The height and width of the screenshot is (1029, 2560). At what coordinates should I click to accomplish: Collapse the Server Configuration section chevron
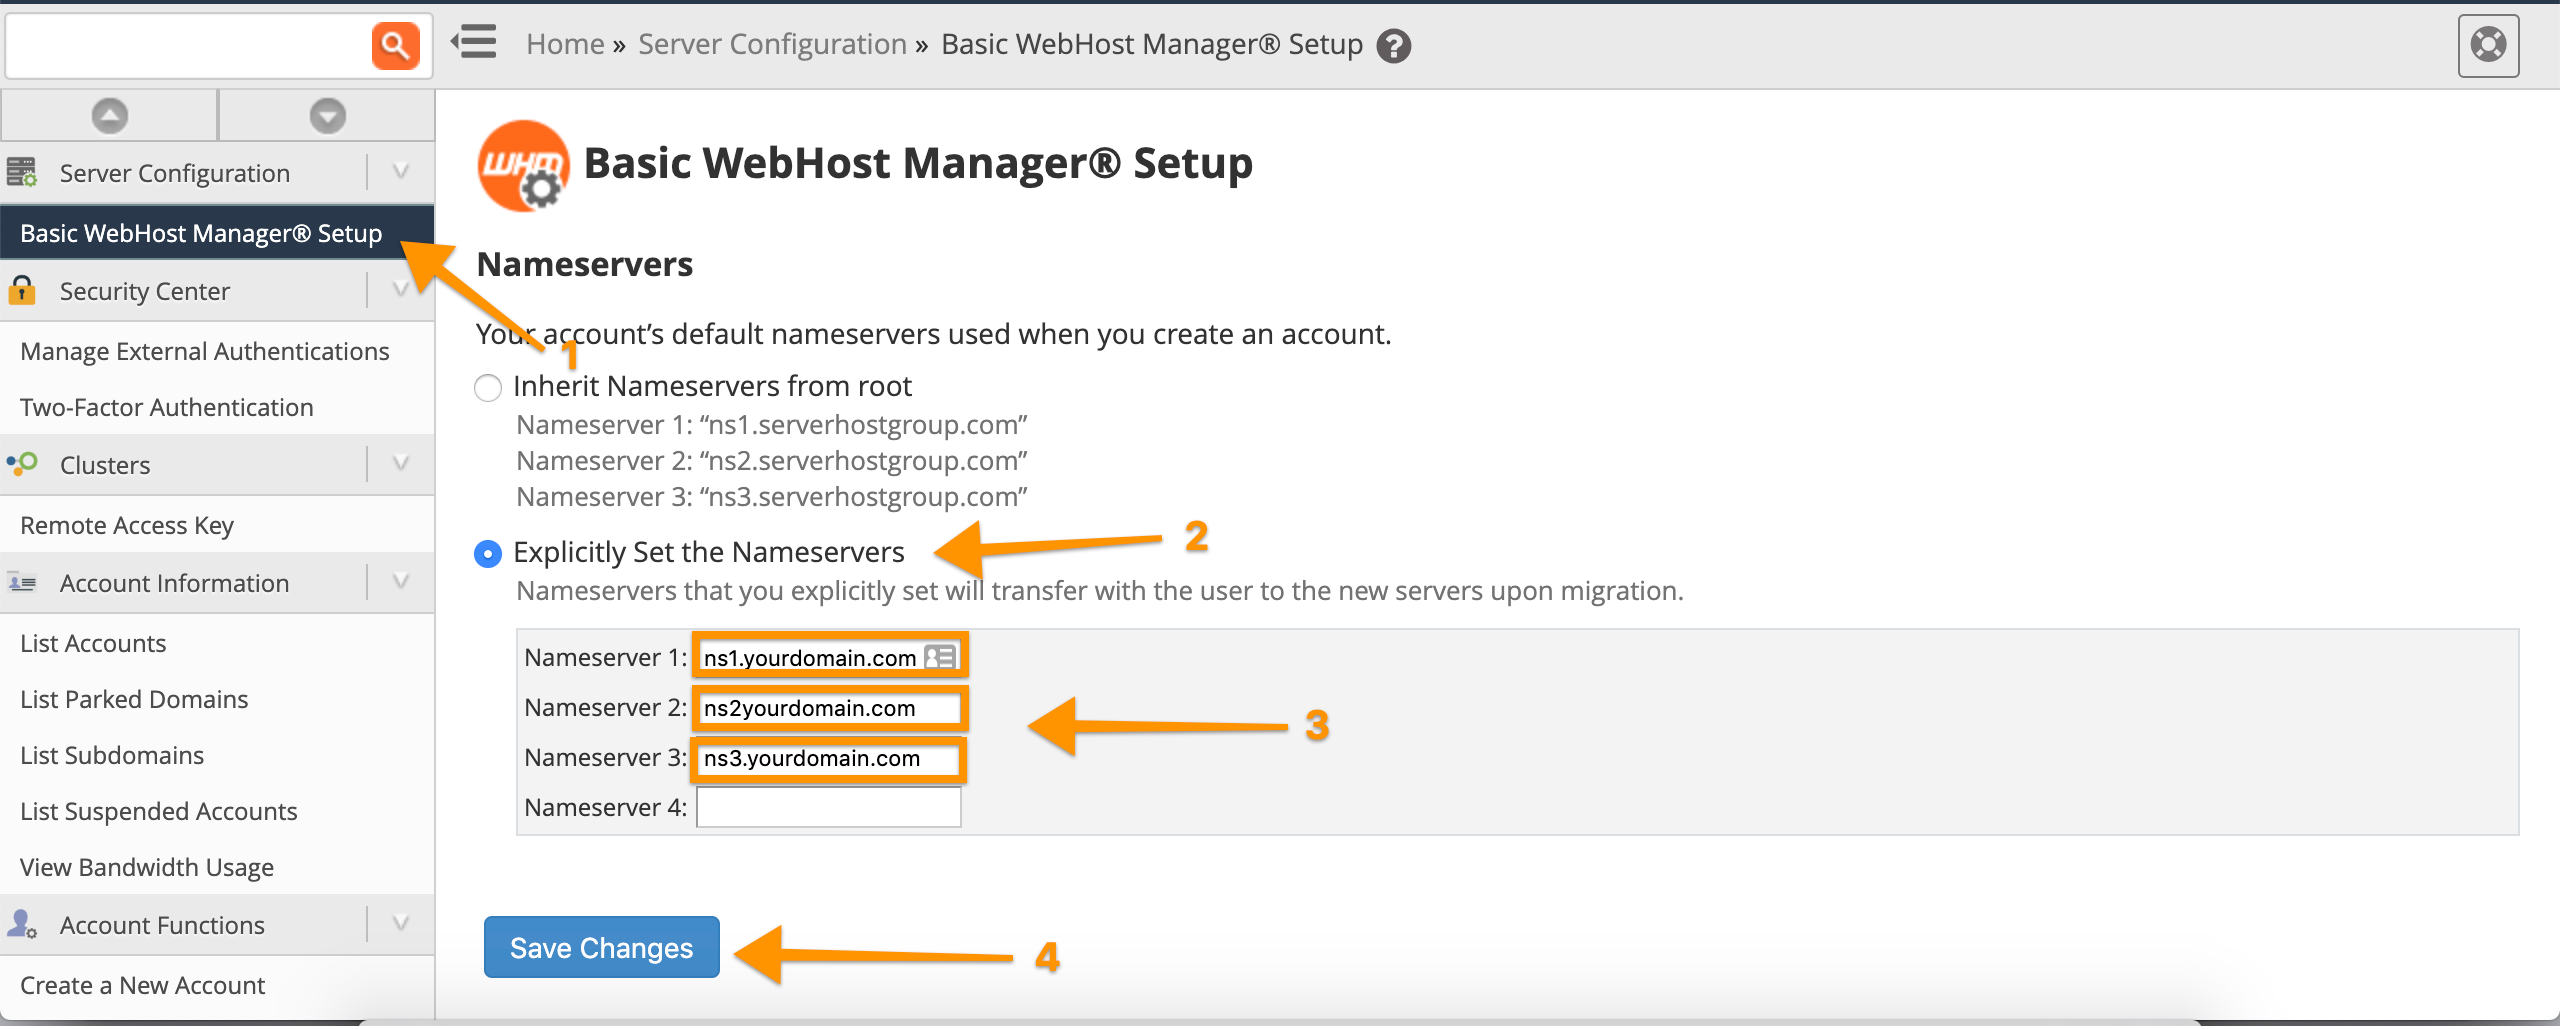[401, 172]
